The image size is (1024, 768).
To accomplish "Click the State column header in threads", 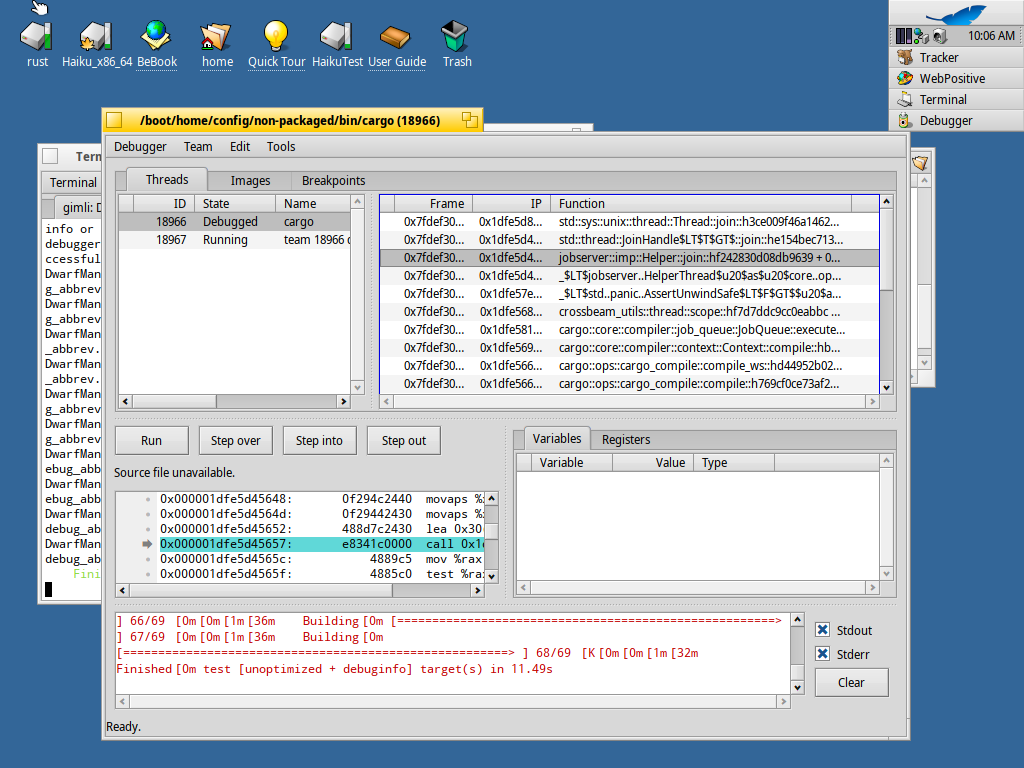I will pos(234,204).
